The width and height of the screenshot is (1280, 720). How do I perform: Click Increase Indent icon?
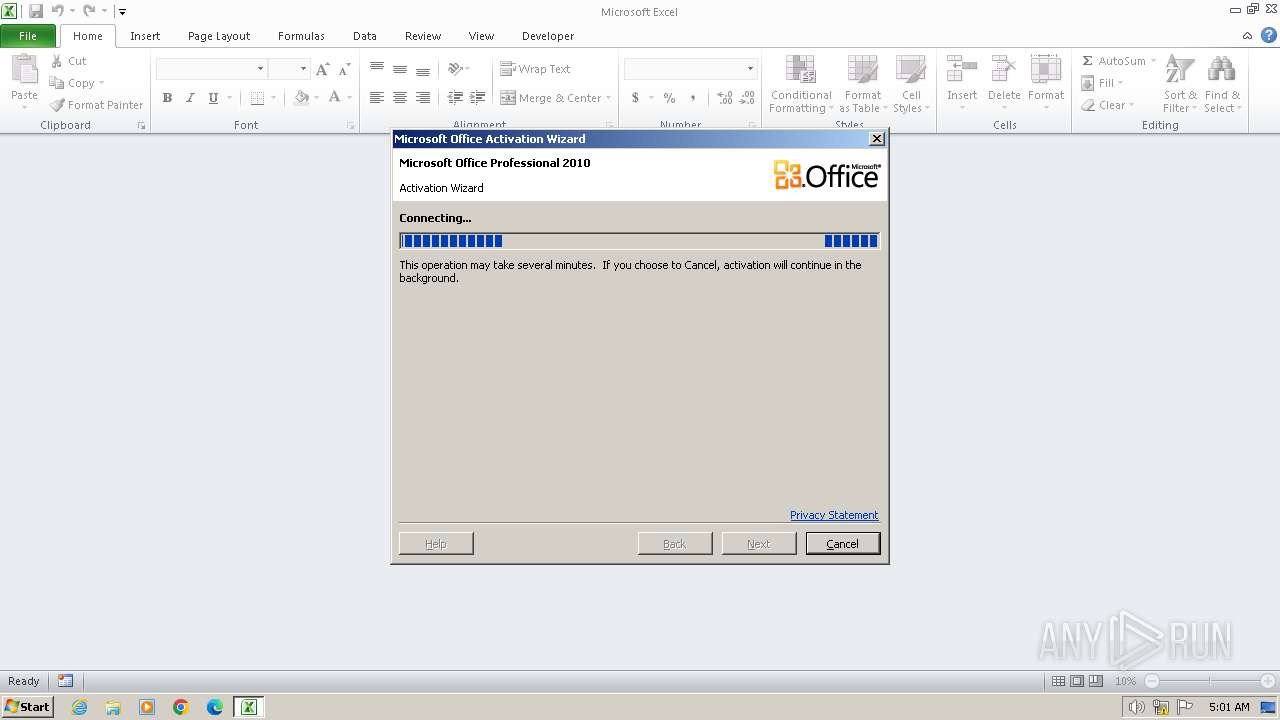coord(478,98)
